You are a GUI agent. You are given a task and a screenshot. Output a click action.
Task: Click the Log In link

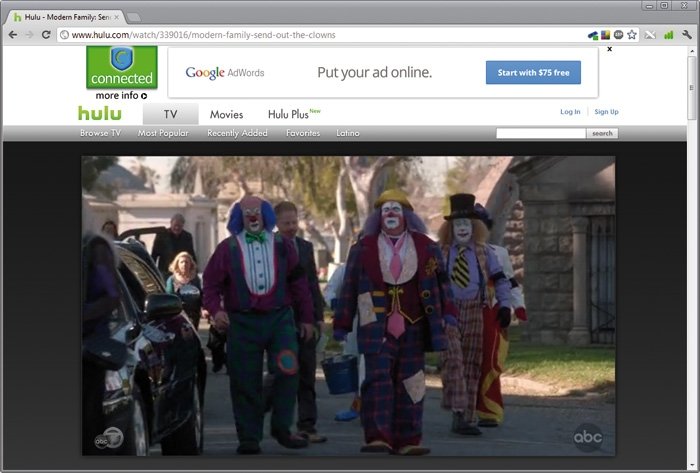click(x=570, y=112)
